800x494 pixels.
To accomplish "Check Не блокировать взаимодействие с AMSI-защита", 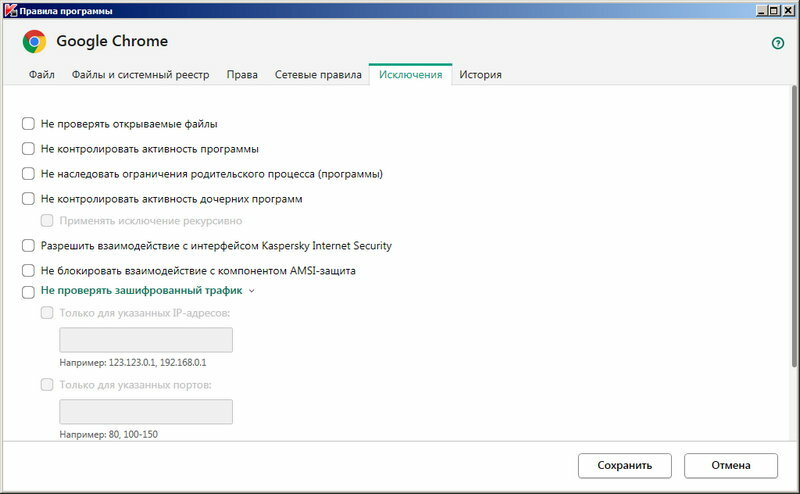I will 28,270.
